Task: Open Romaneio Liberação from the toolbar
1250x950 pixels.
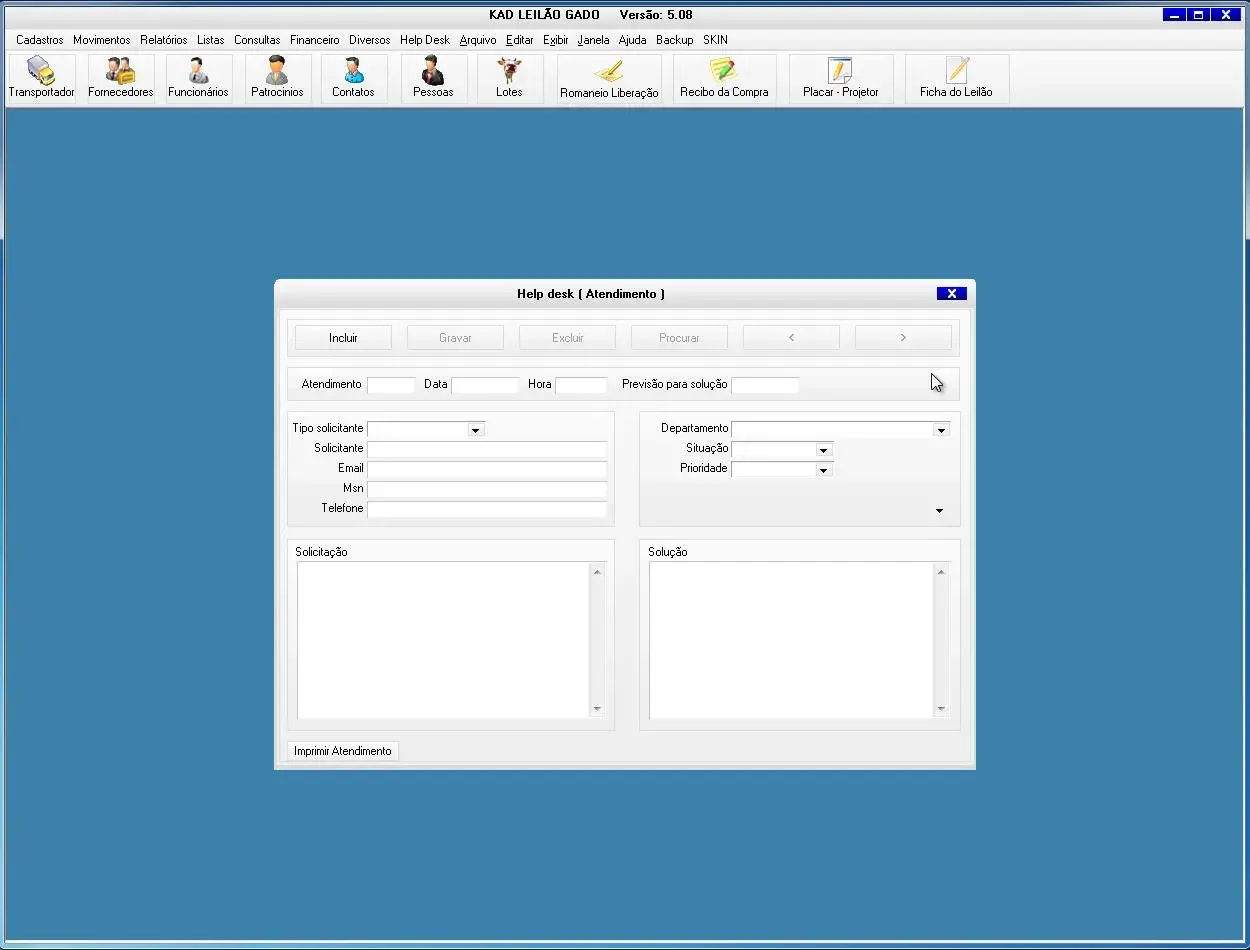Action: coord(609,79)
